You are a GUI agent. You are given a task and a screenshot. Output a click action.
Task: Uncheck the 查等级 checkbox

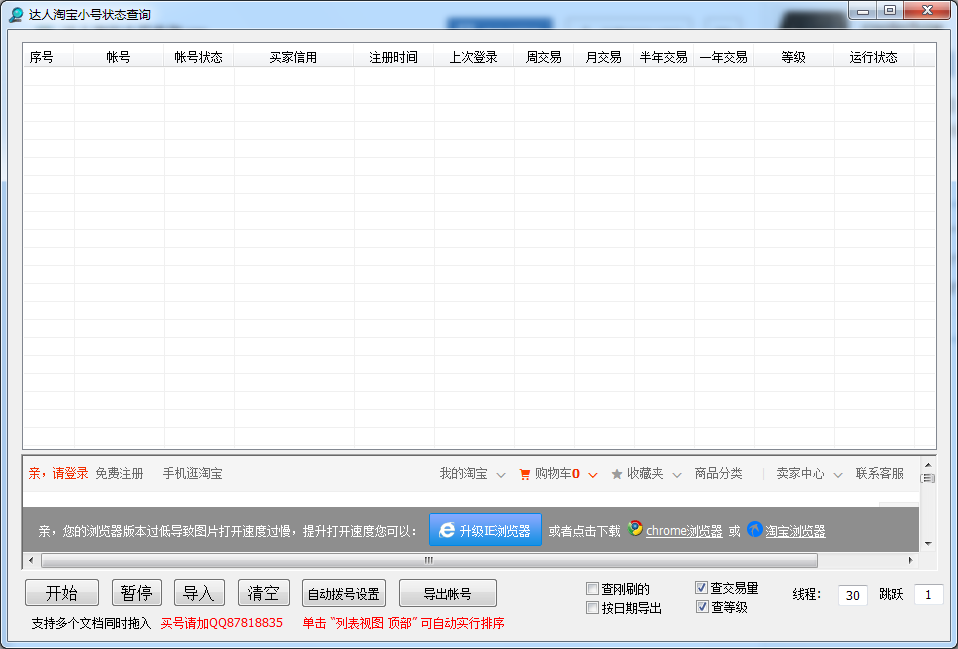[x=702, y=606]
